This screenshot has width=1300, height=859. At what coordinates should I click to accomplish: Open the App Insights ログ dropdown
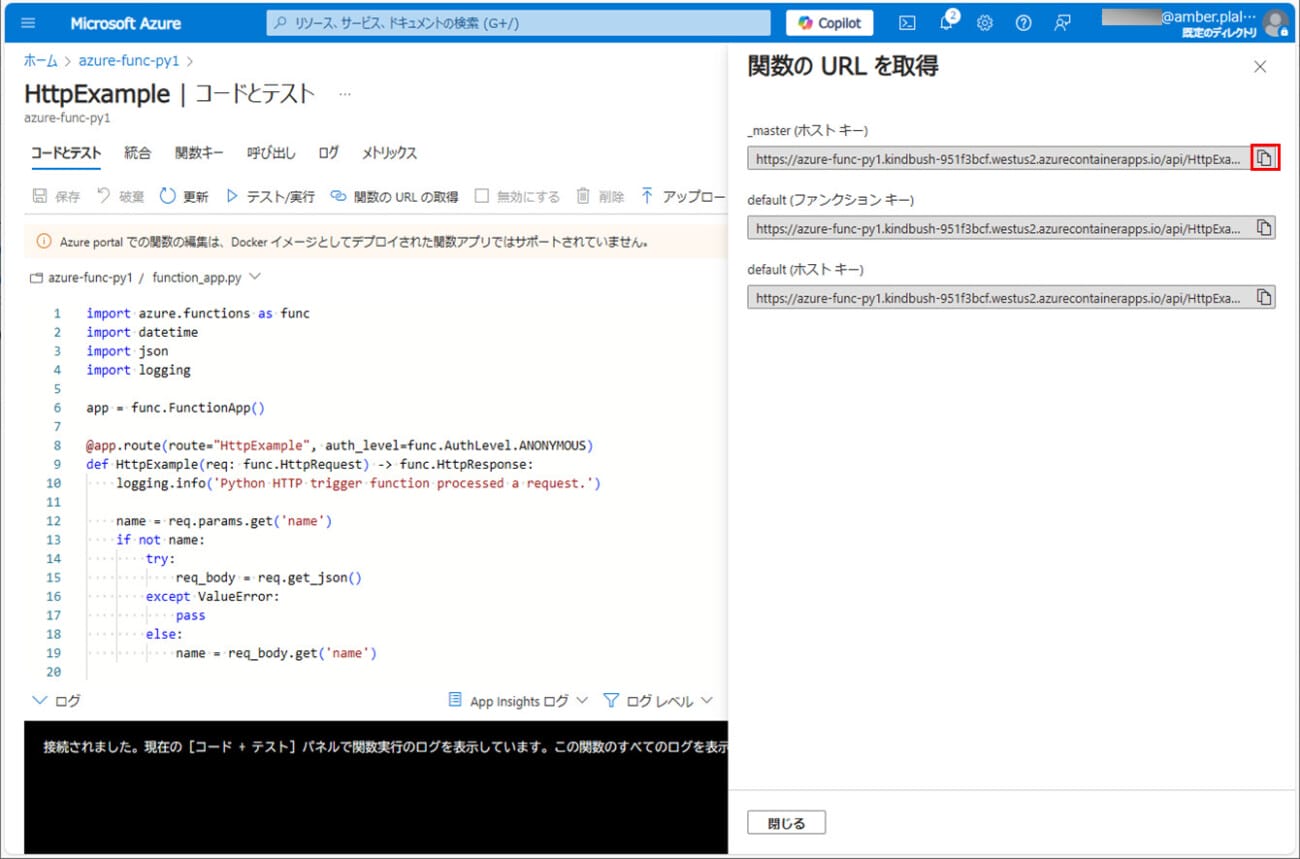[x=518, y=701]
